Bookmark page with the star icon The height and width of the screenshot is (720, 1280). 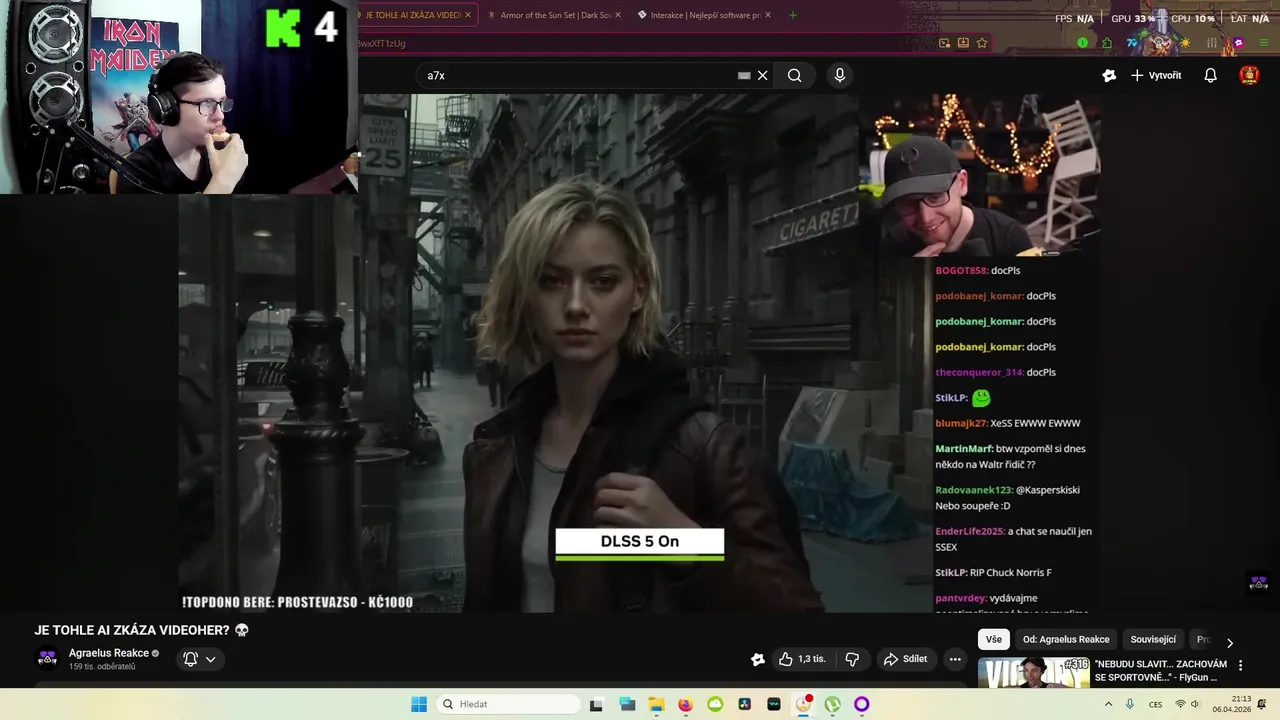(982, 43)
